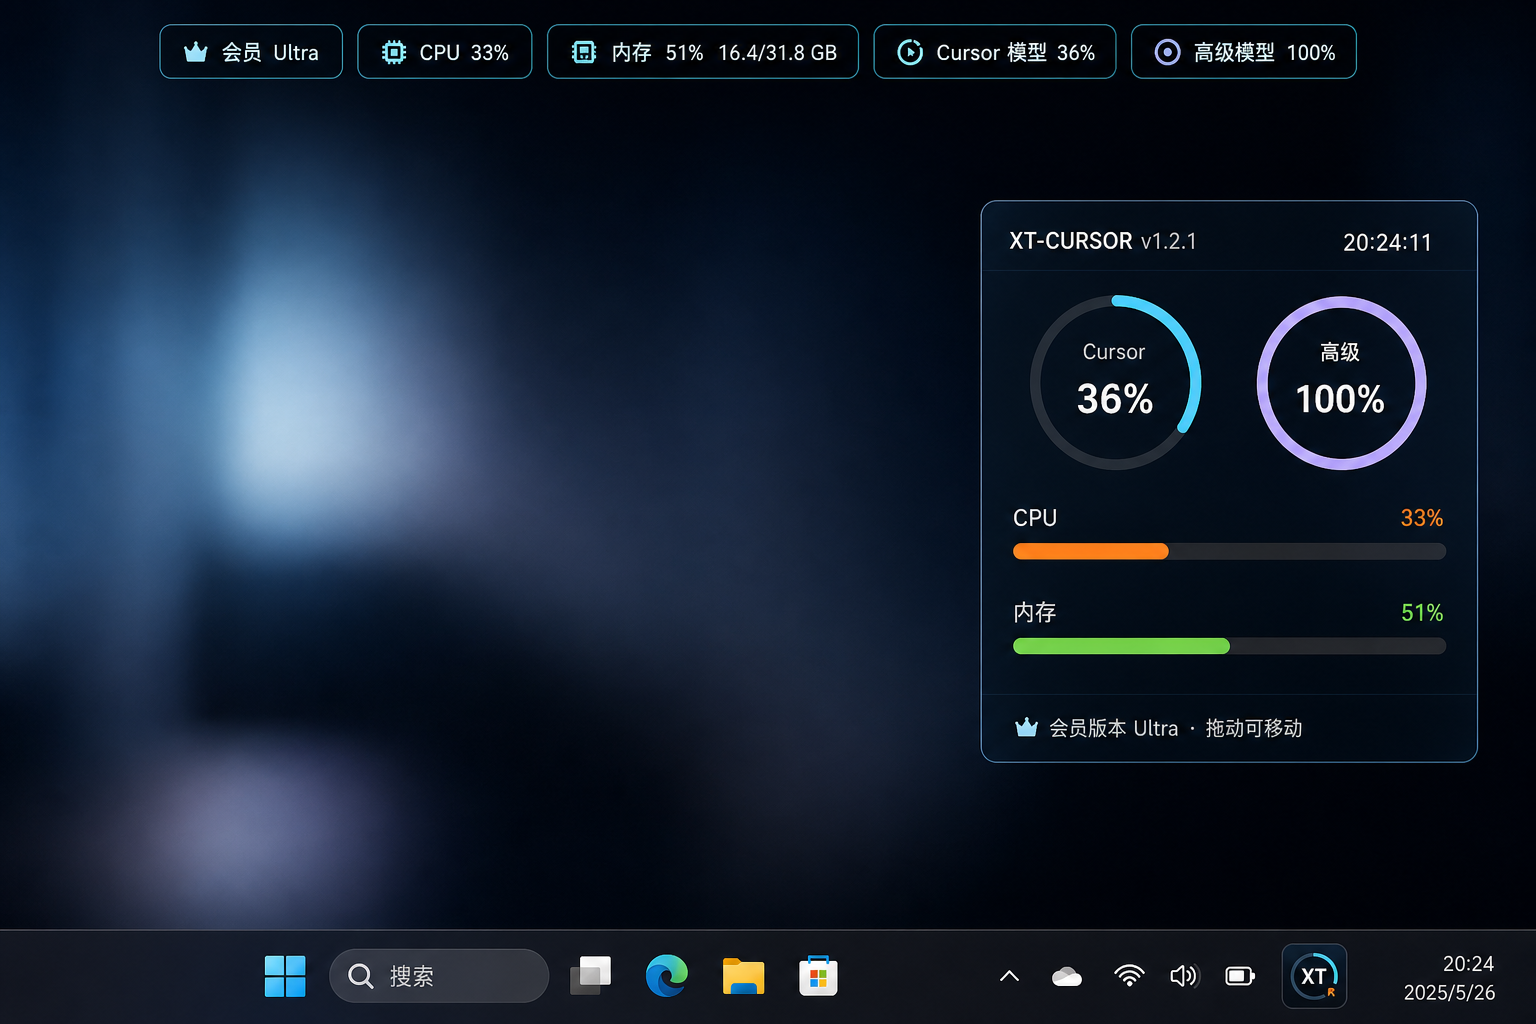This screenshot has width=1536, height=1024.
Task: Open the XT tray icon in the taskbar
Action: coord(1314,976)
